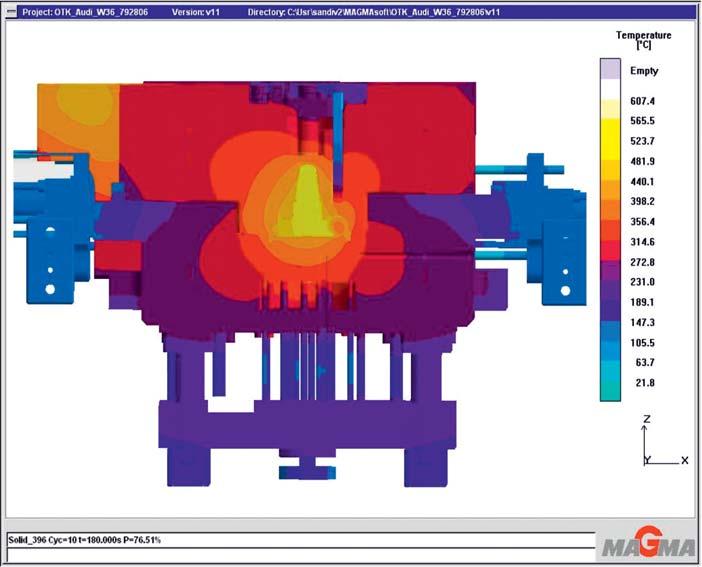Image resolution: width=702 pixels, height=567 pixels.
Task: Click the 607.4 legend value
Action: tap(642, 101)
